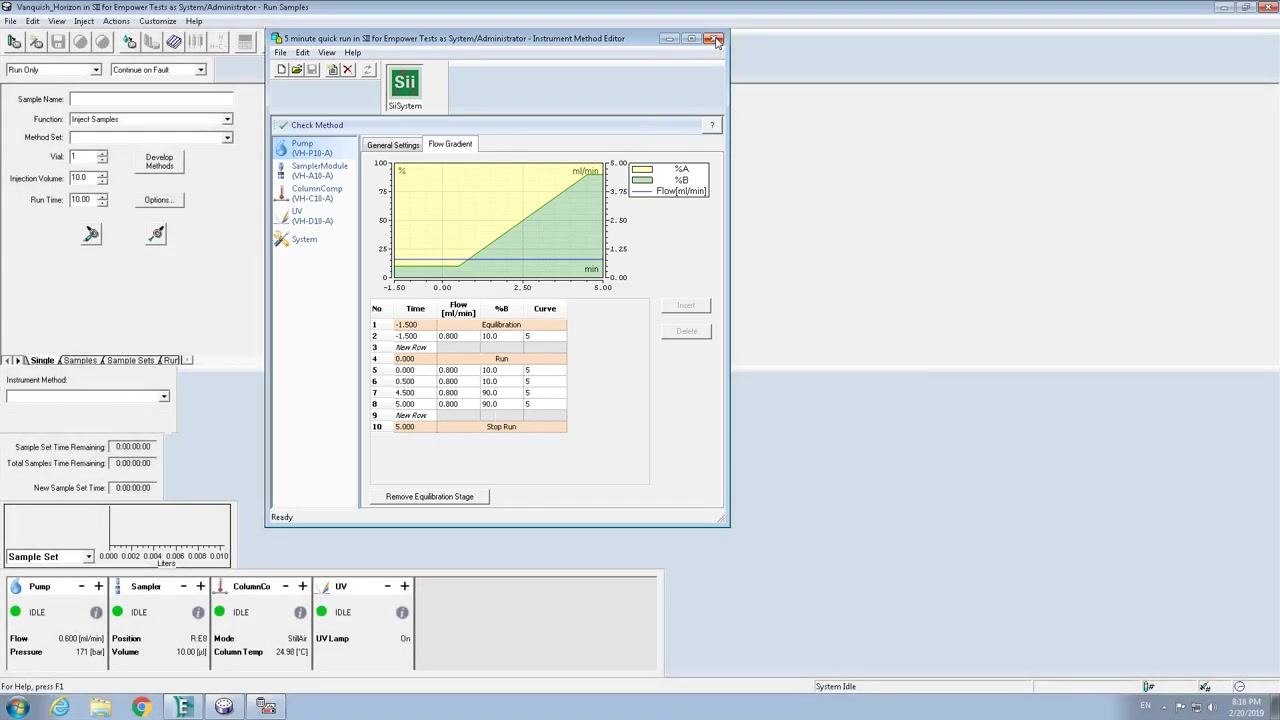Open System tools item in the sidebar

pyautogui.click(x=296, y=240)
